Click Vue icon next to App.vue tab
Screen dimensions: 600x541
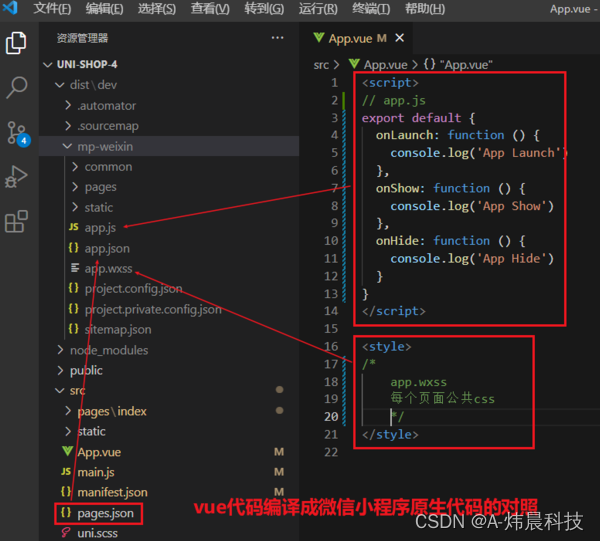pos(319,37)
